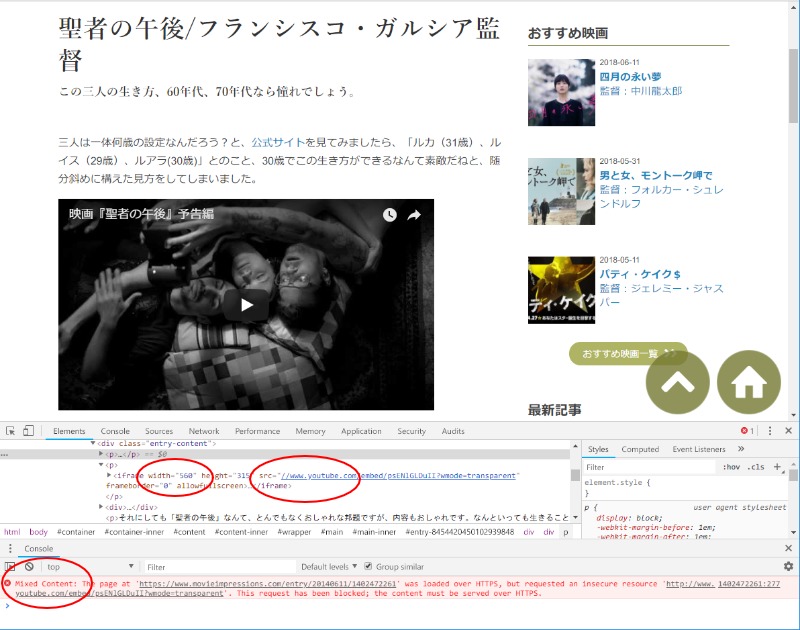The height and width of the screenshot is (630, 800).
Task: Open the Sources tab
Action: [x=159, y=431]
